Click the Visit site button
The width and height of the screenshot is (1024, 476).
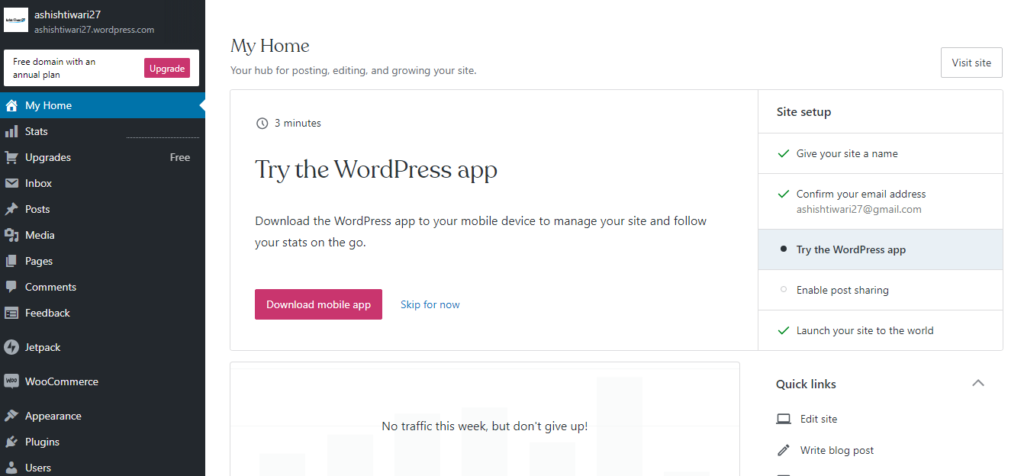(x=971, y=63)
